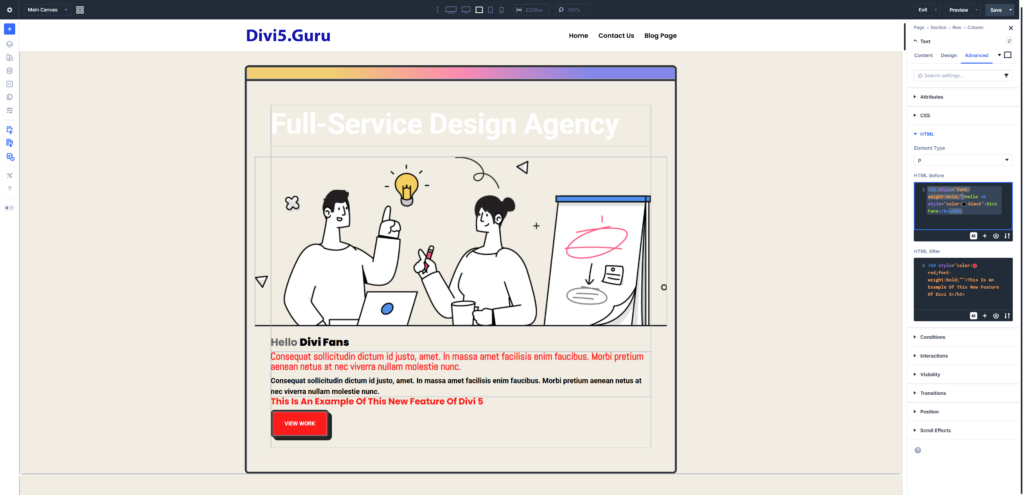Open the help question mark icon
This screenshot has width=1024, height=495.
point(9,188)
